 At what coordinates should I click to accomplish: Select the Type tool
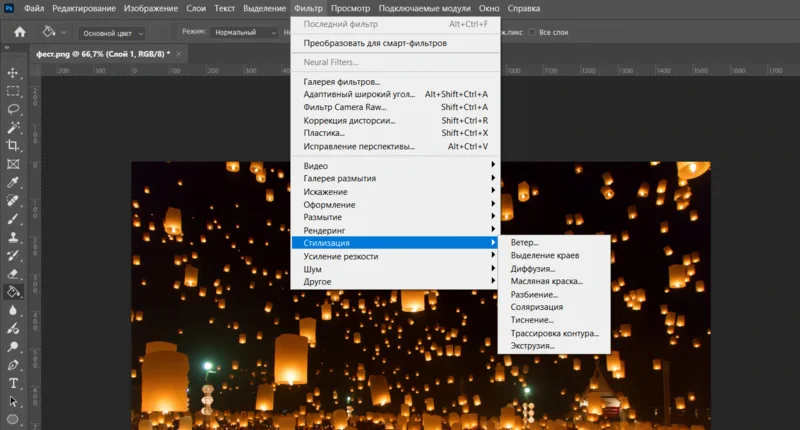click(13, 383)
